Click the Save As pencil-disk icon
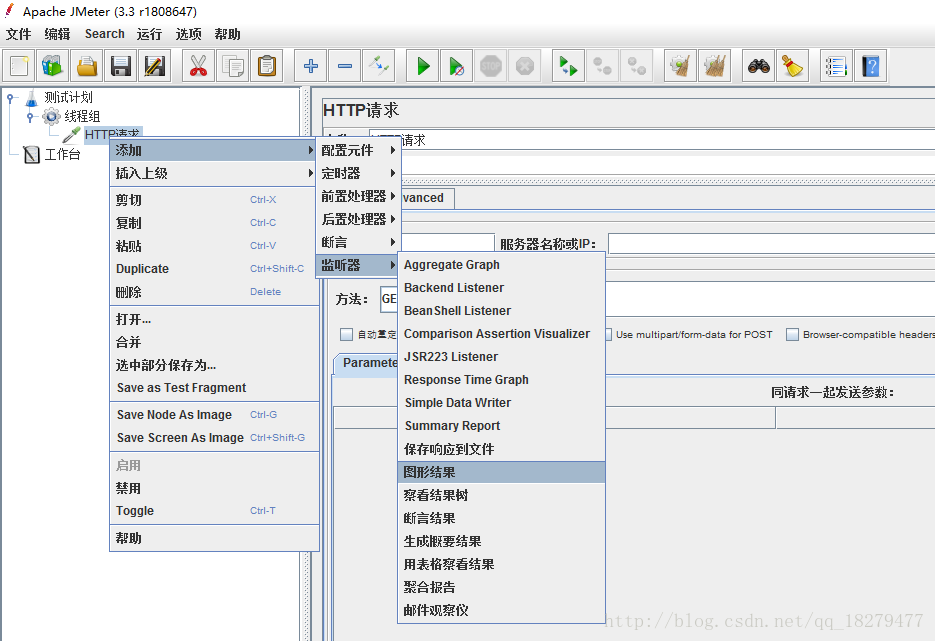The height and width of the screenshot is (641, 935). tap(155, 66)
